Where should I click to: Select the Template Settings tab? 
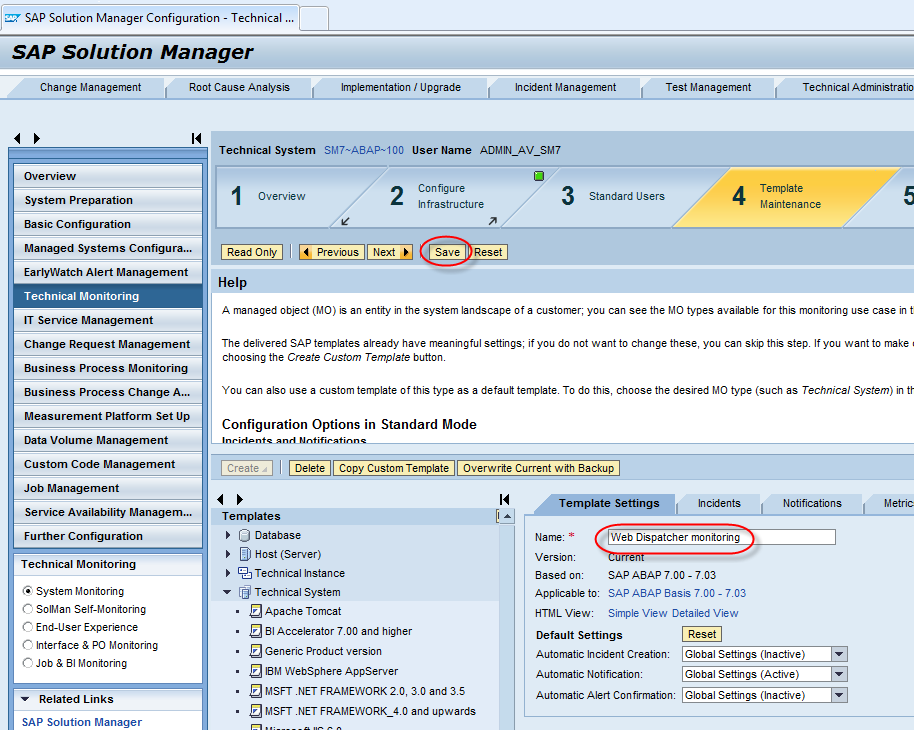(x=609, y=503)
